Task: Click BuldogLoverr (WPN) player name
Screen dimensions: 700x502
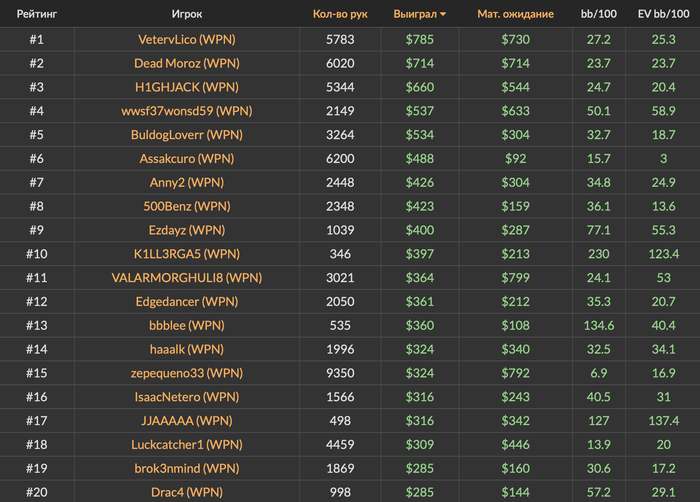Action: (187, 134)
